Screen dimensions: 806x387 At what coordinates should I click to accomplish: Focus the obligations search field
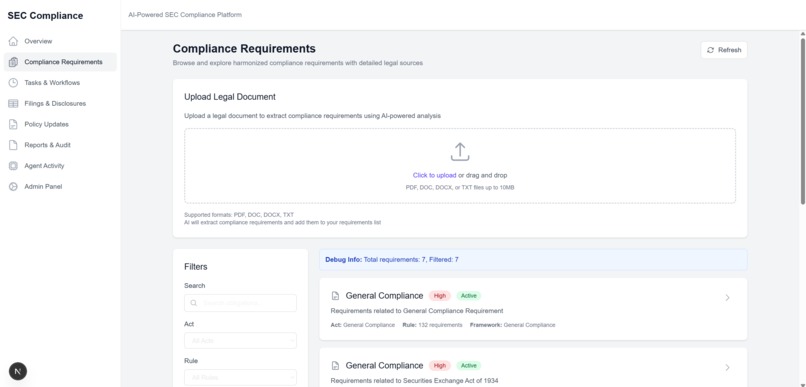click(x=240, y=303)
